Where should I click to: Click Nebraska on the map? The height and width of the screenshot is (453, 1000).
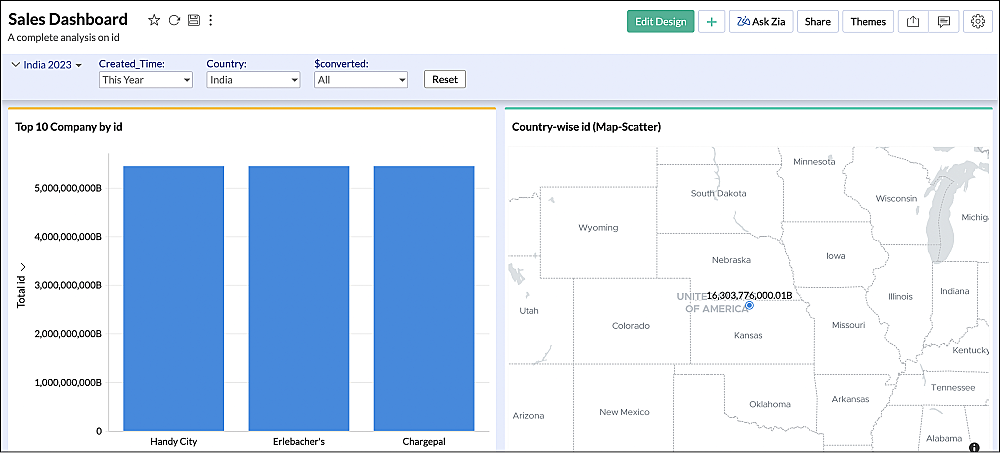point(732,260)
